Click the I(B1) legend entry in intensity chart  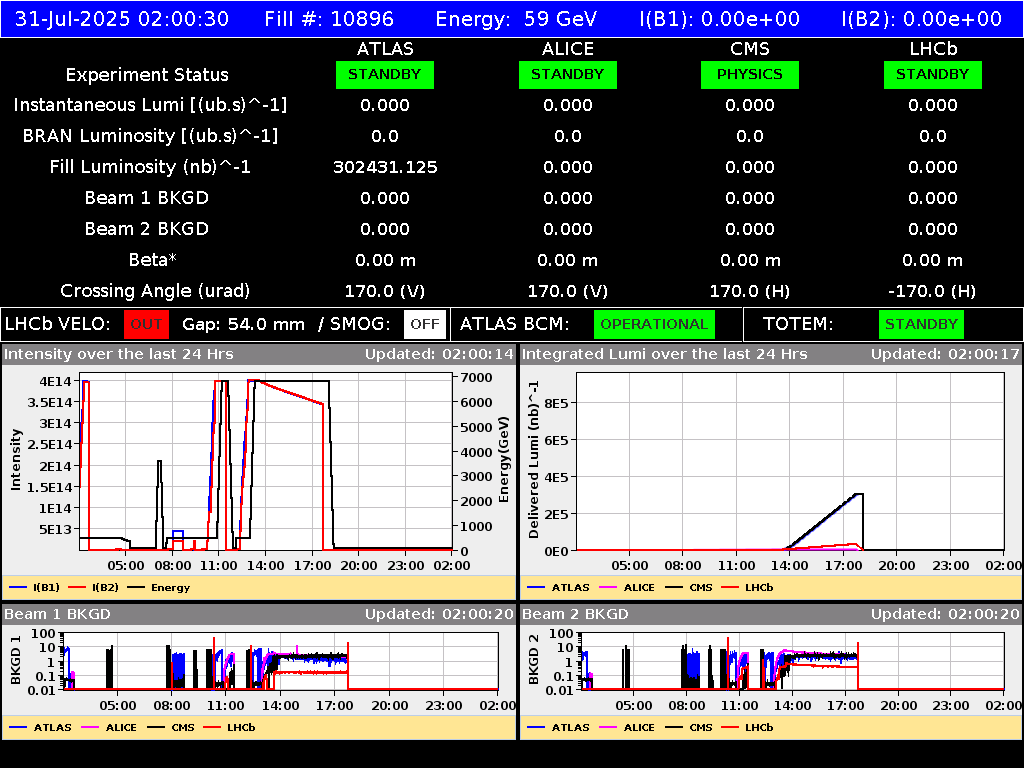pyautogui.click(x=35, y=587)
